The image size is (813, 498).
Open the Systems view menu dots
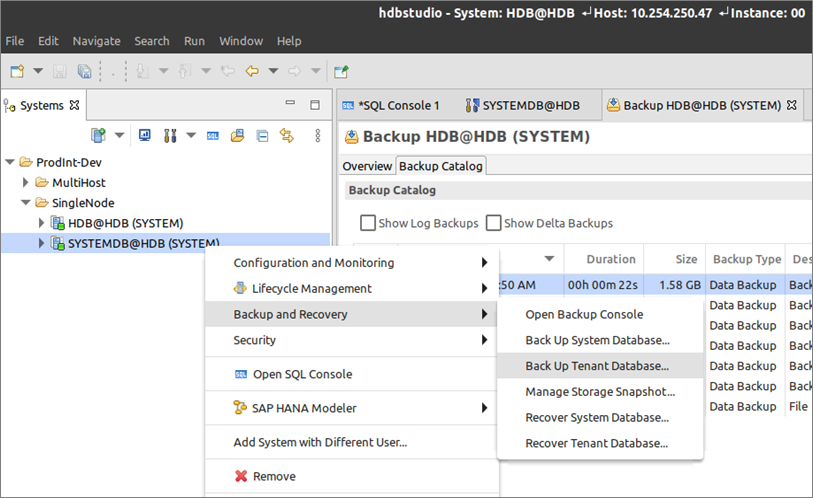pos(317,135)
